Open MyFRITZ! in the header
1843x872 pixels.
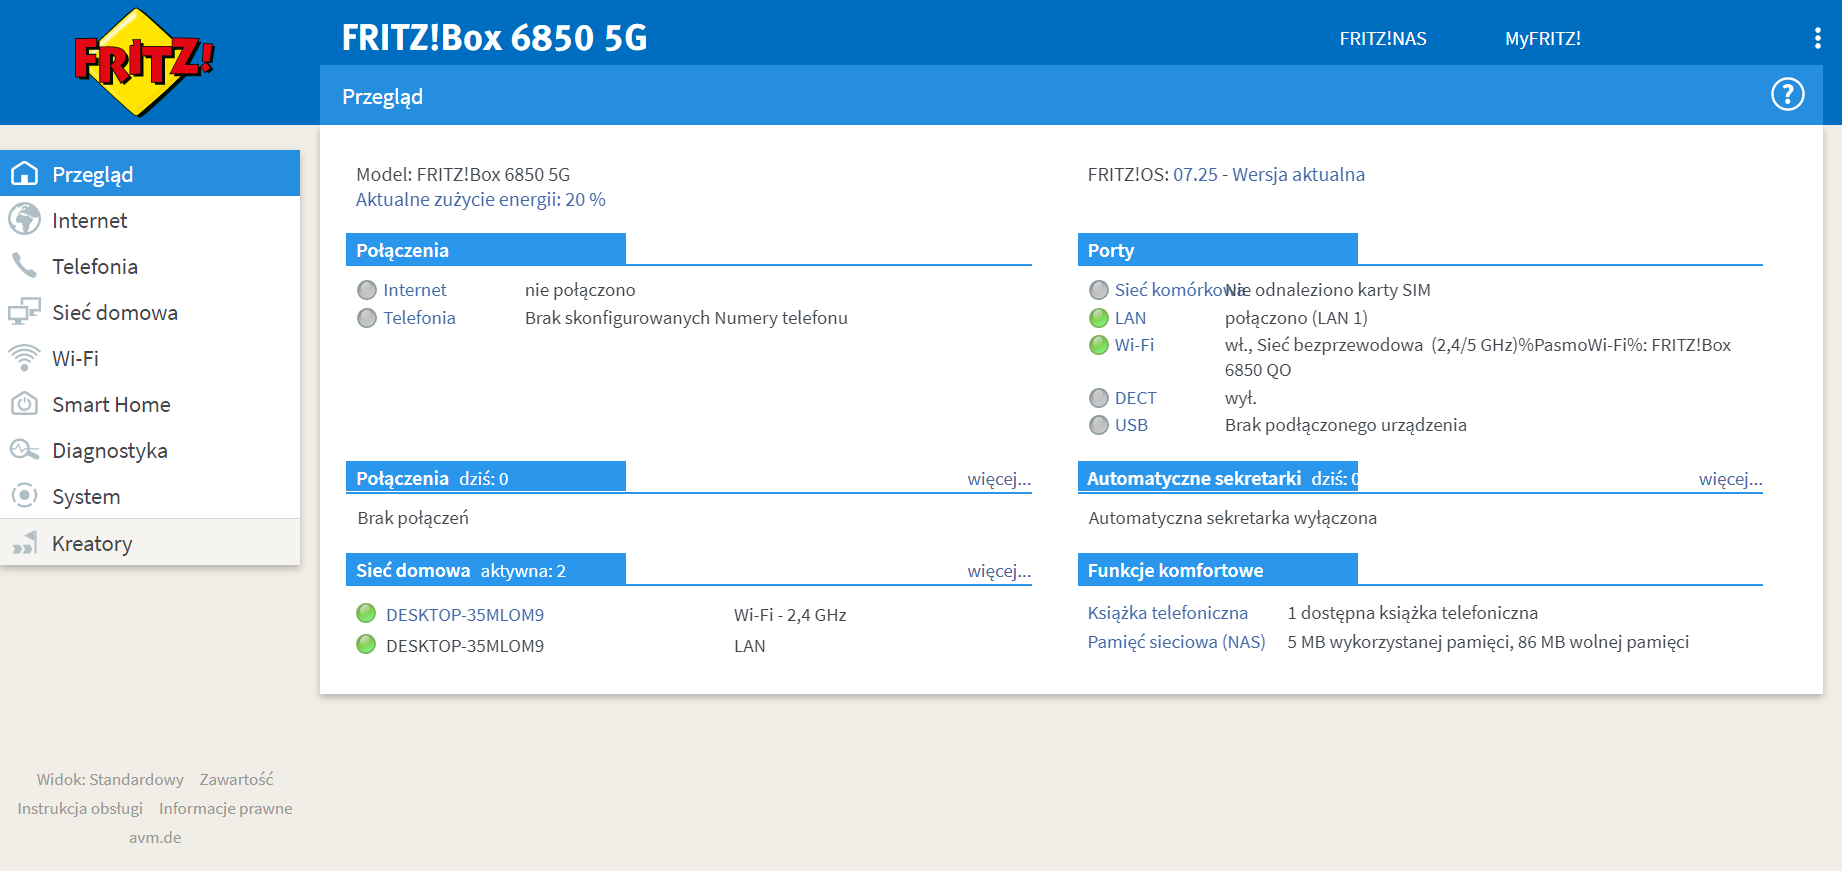click(1542, 39)
